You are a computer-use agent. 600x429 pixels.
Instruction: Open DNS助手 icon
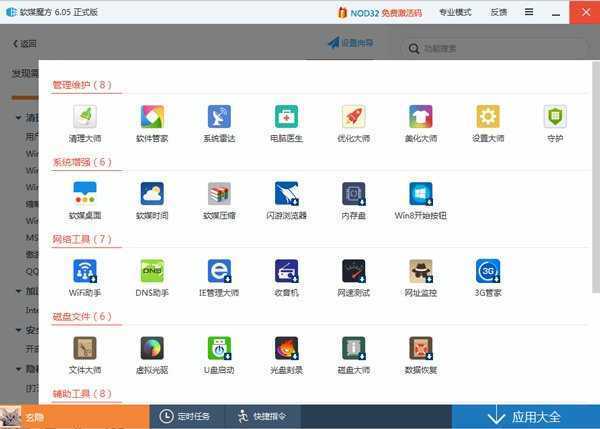tap(152, 271)
